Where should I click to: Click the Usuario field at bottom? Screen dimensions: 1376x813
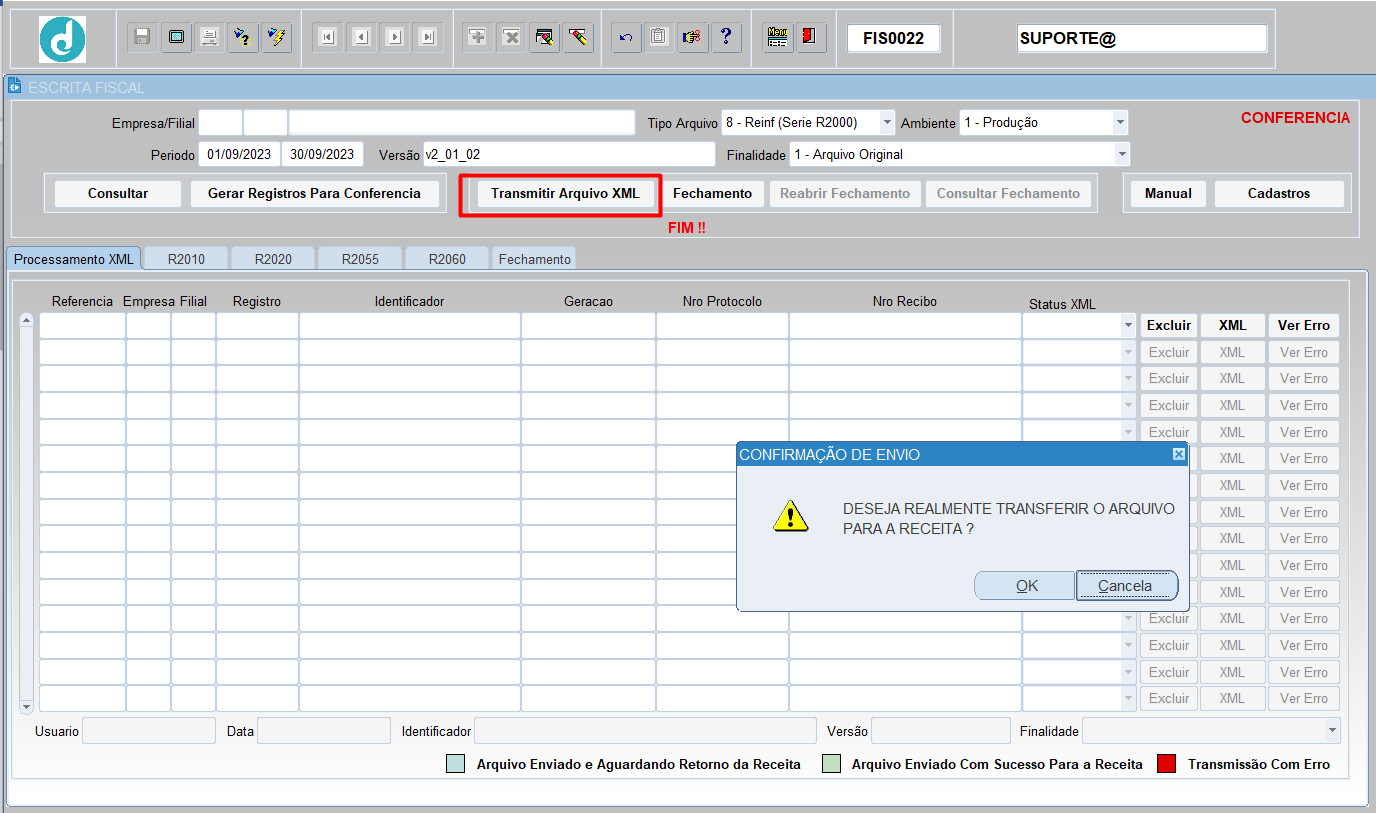149,731
